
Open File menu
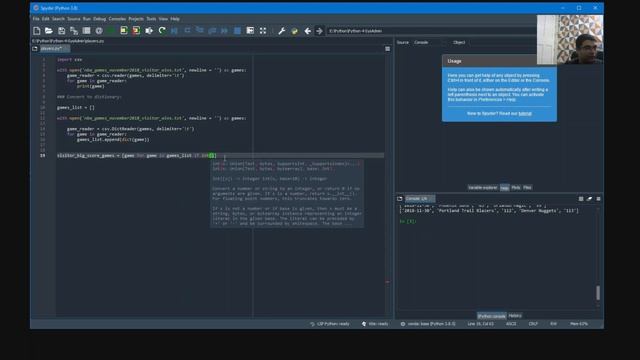point(36,19)
